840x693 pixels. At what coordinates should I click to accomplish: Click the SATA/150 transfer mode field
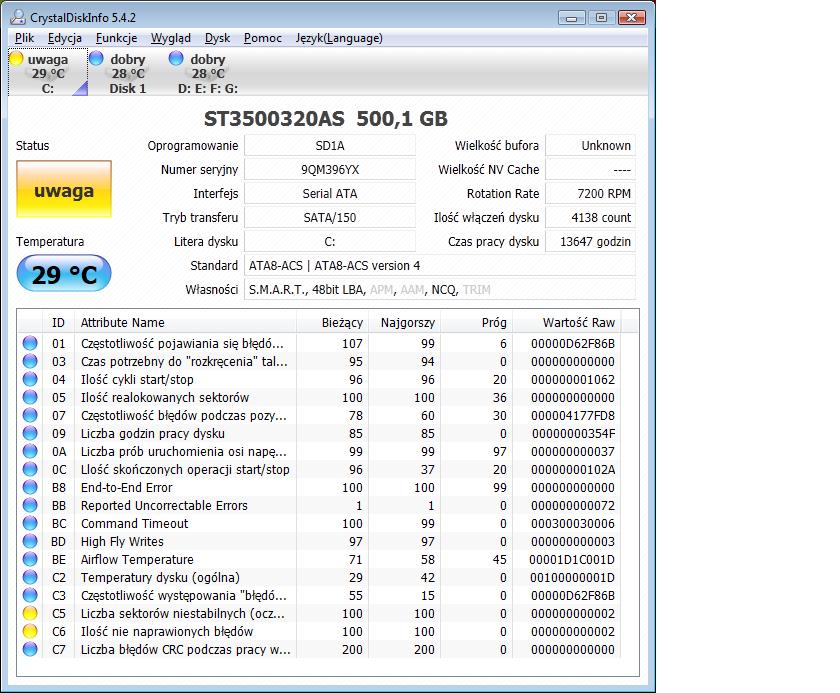pyautogui.click(x=330, y=217)
